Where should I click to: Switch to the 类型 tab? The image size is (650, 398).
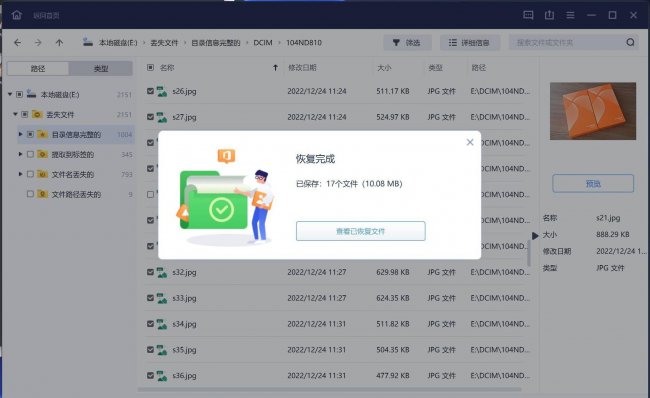point(101,68)
